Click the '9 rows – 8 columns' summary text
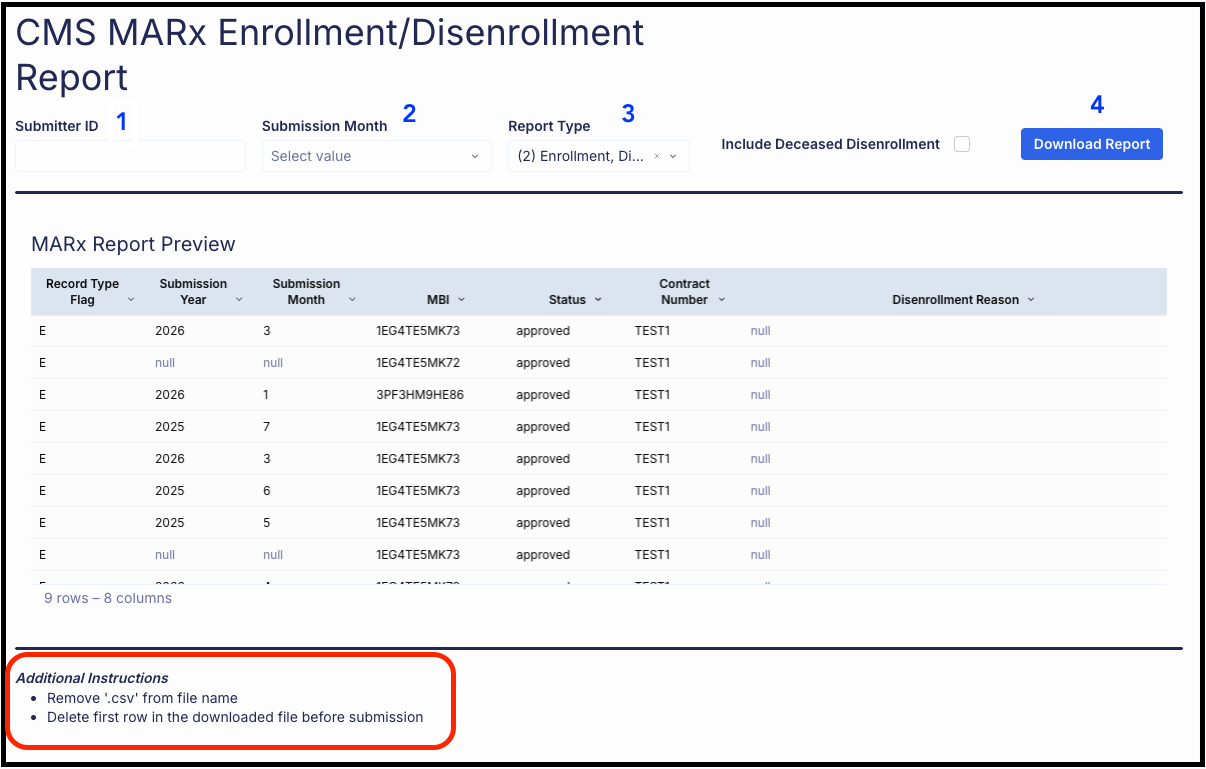Viewport: 1206px width, 769px height. (108, 598)
